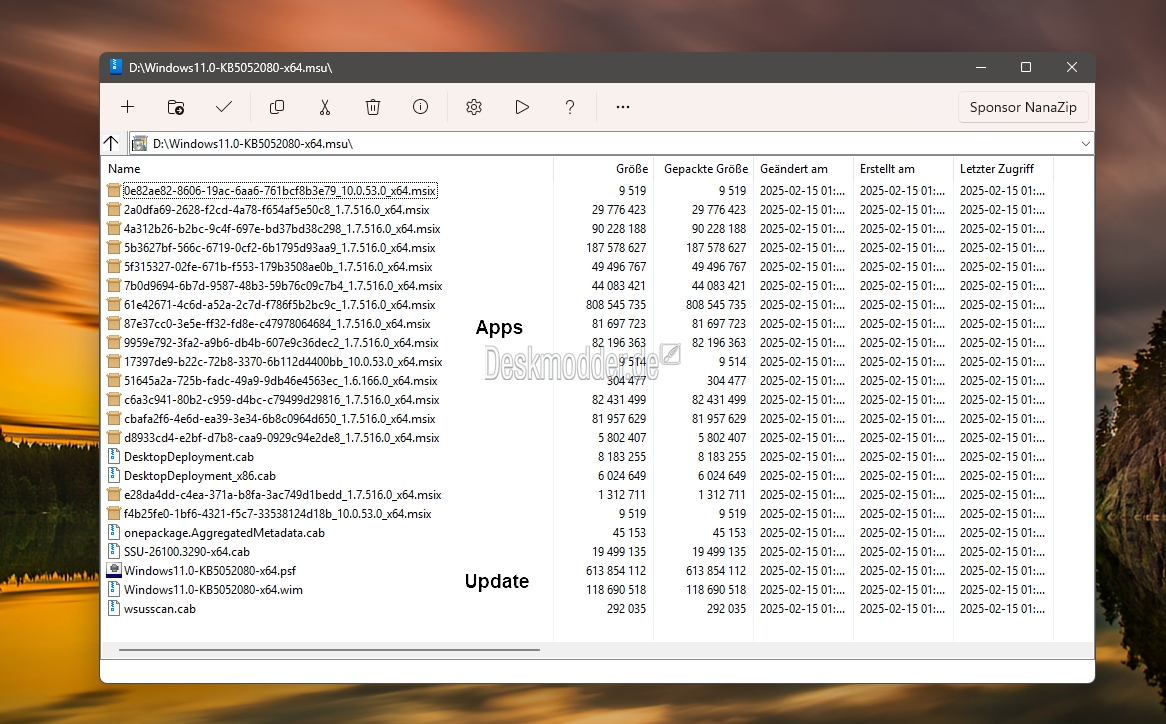Open help with the question mark icon

click(570, 107)
